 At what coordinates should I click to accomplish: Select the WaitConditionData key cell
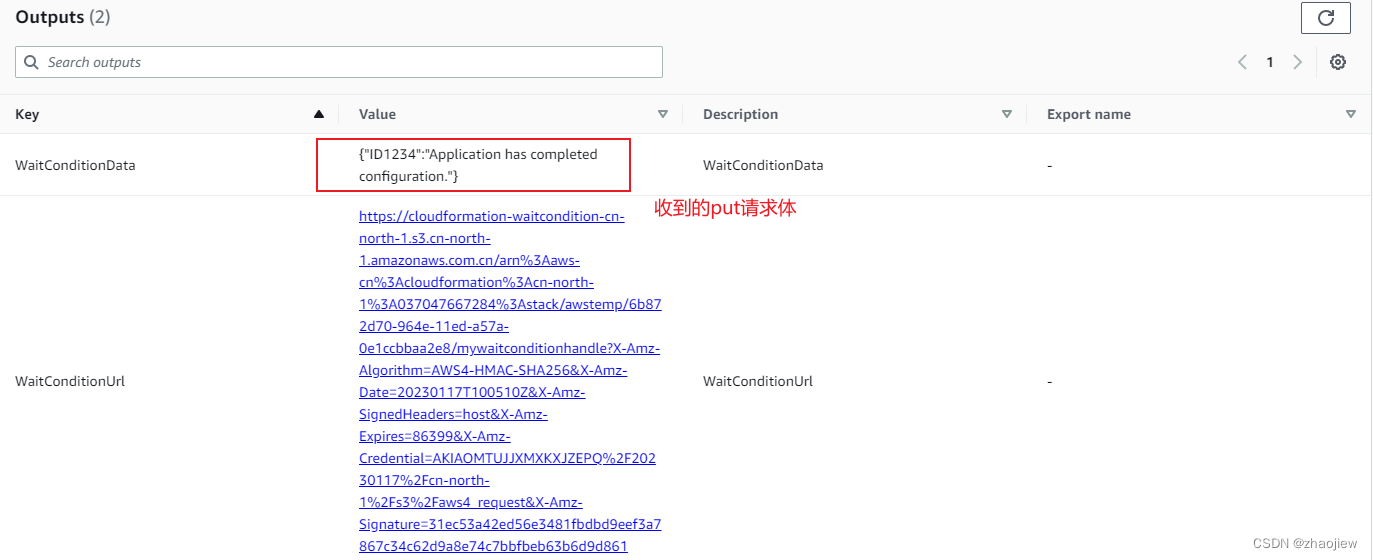75,165
